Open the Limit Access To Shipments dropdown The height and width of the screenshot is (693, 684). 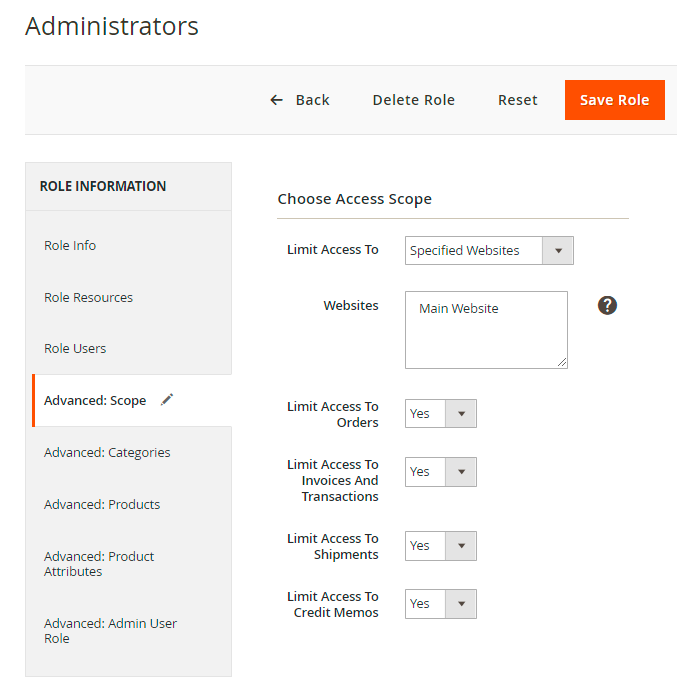click(441, 546)
